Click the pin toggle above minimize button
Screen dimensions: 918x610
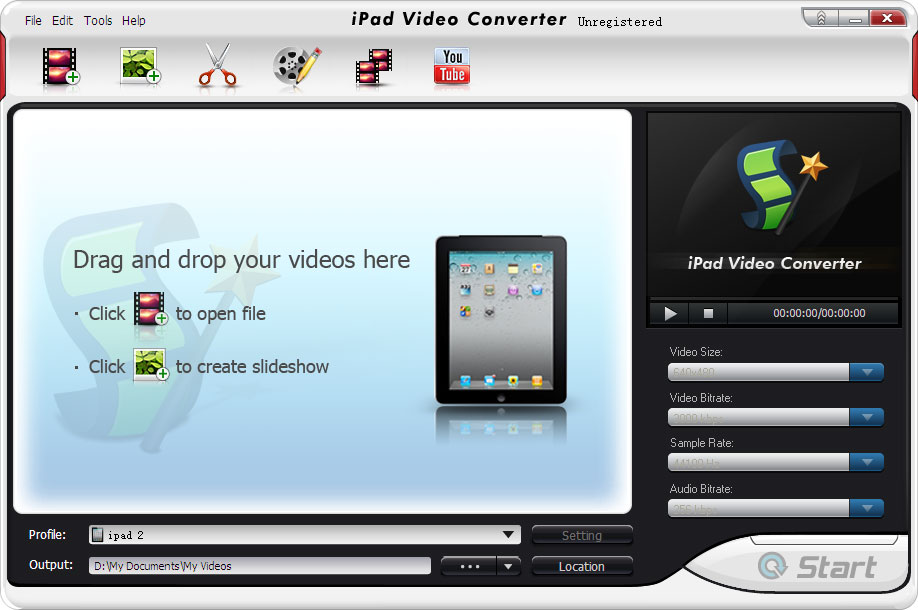820,17
